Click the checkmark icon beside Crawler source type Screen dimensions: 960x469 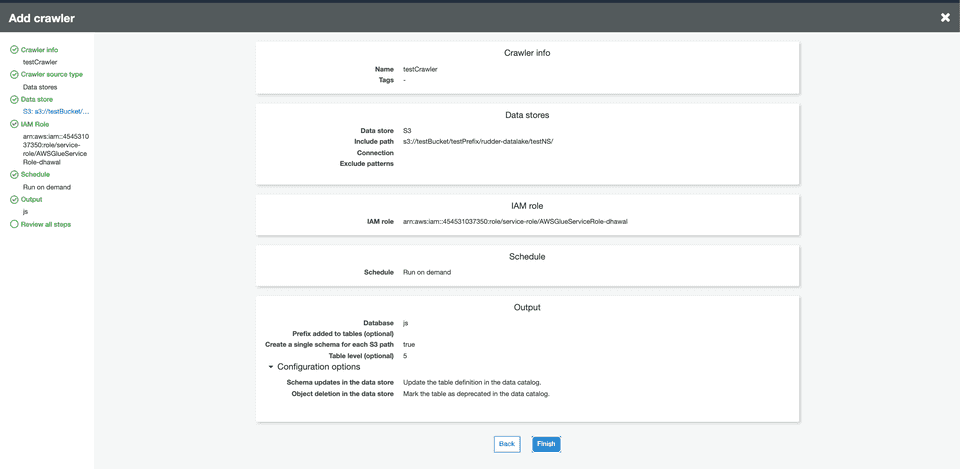point(14,75)
